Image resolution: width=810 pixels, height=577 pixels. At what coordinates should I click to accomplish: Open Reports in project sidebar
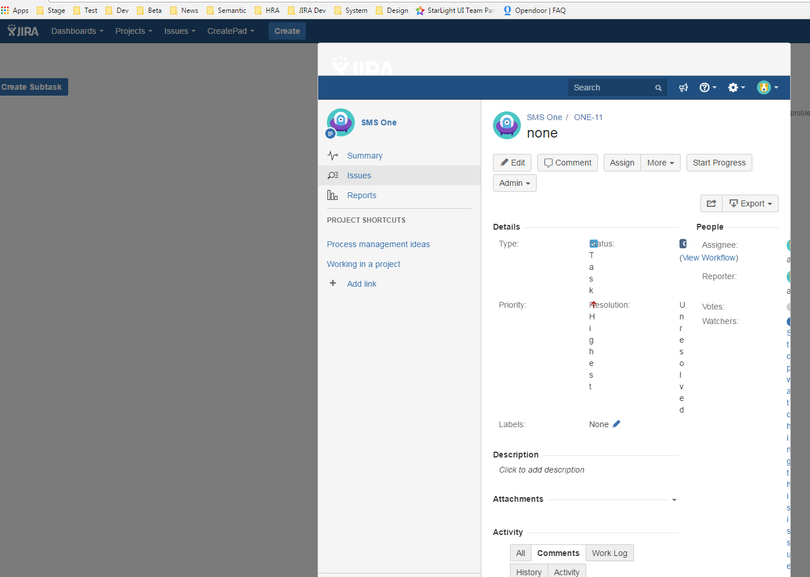click(x=362, y=195)
